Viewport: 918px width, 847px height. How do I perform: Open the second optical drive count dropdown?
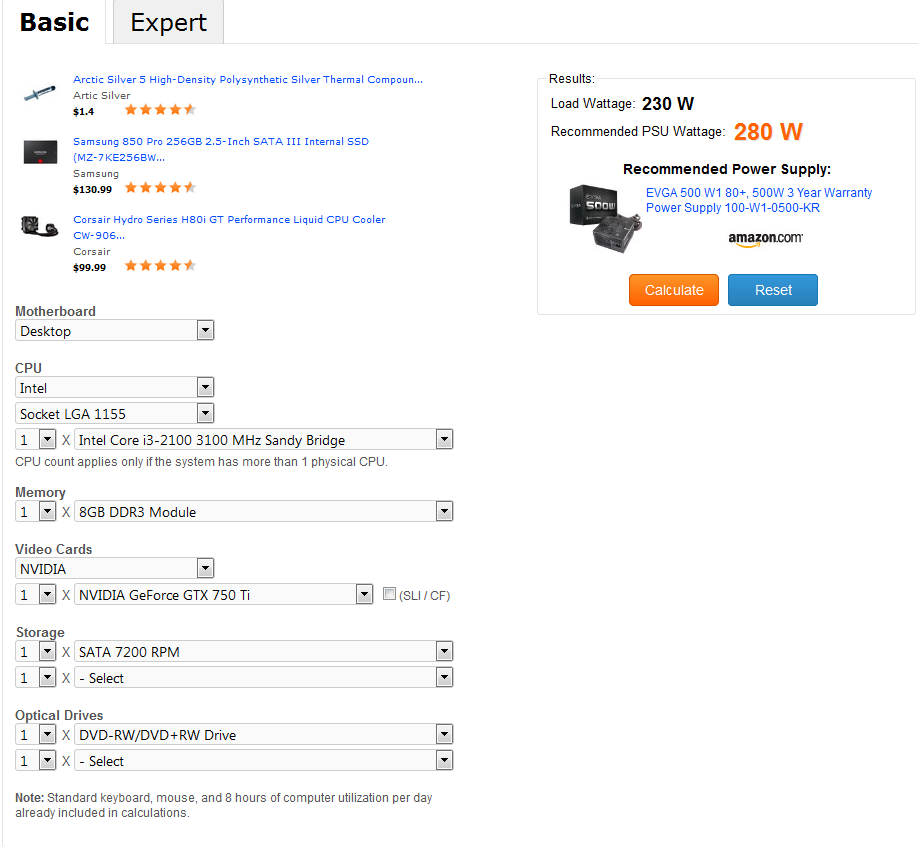pos(36,761)
